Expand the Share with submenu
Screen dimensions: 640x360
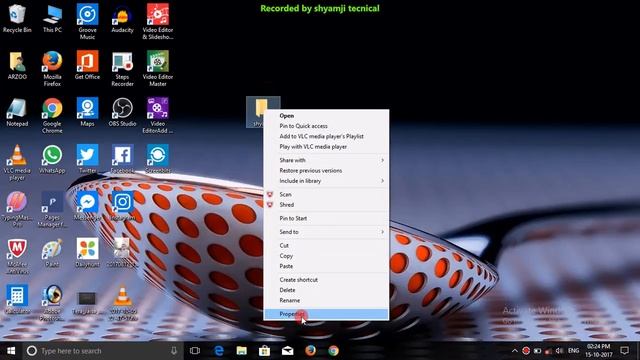(326, 160)
